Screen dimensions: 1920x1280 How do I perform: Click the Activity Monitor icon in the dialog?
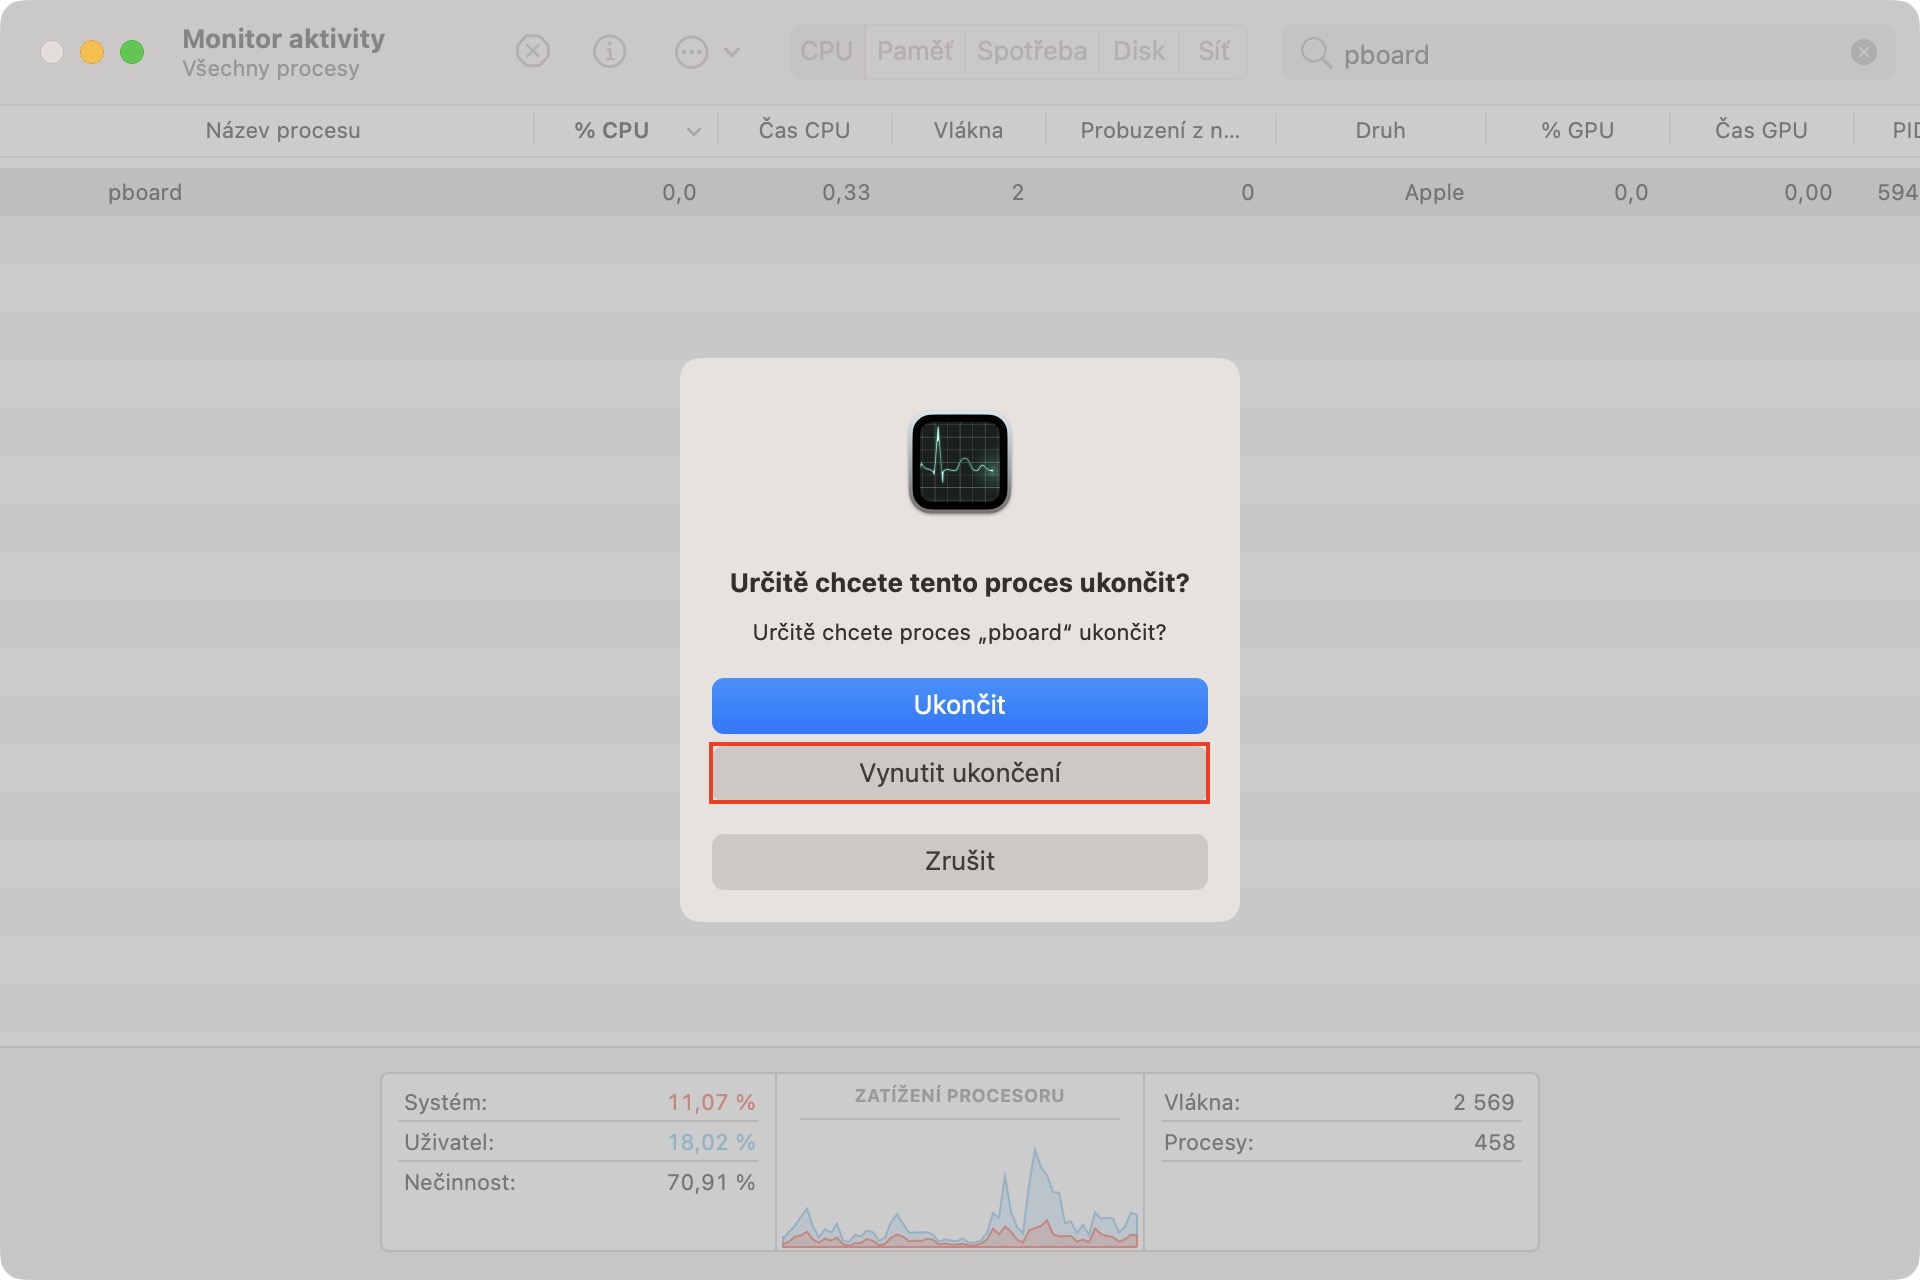pos(959,463)
